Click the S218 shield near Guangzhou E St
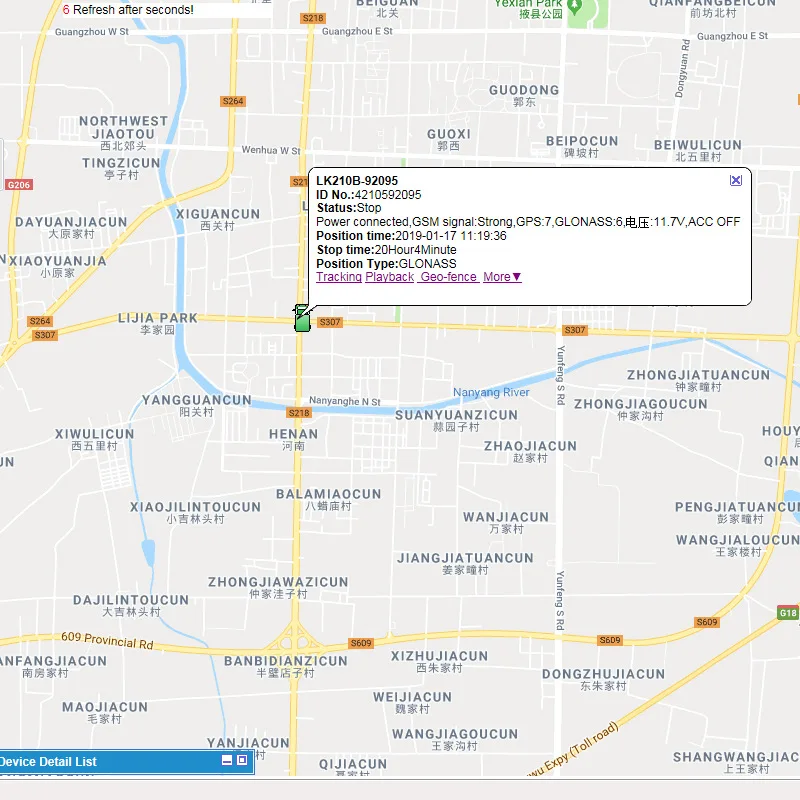The height and width of the screenshot is (800, 800). click(x=313, y=18)
